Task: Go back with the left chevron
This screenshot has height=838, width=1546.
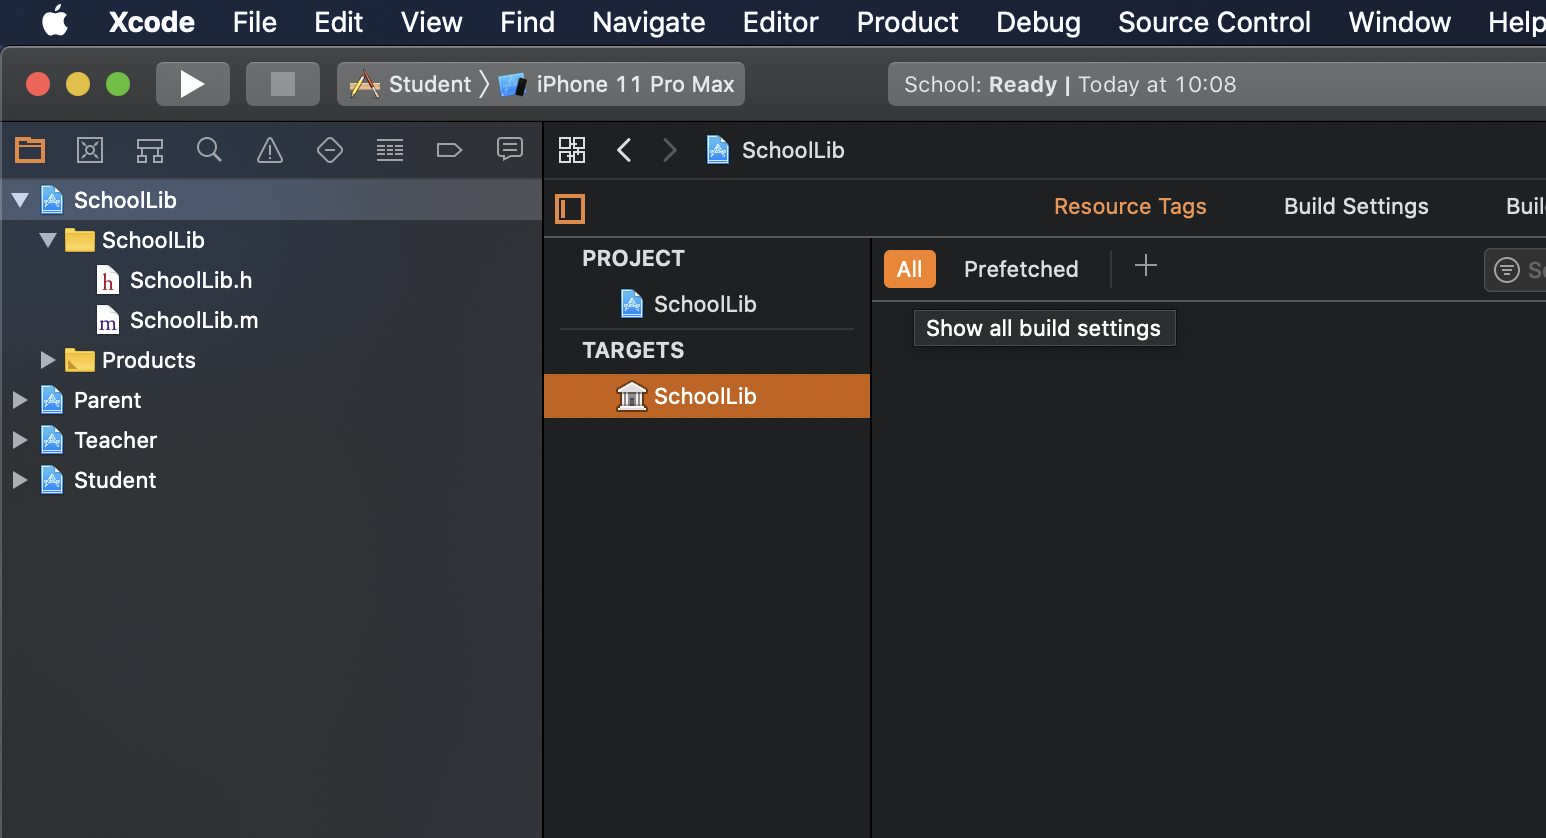Action: (x=624, y=150)
